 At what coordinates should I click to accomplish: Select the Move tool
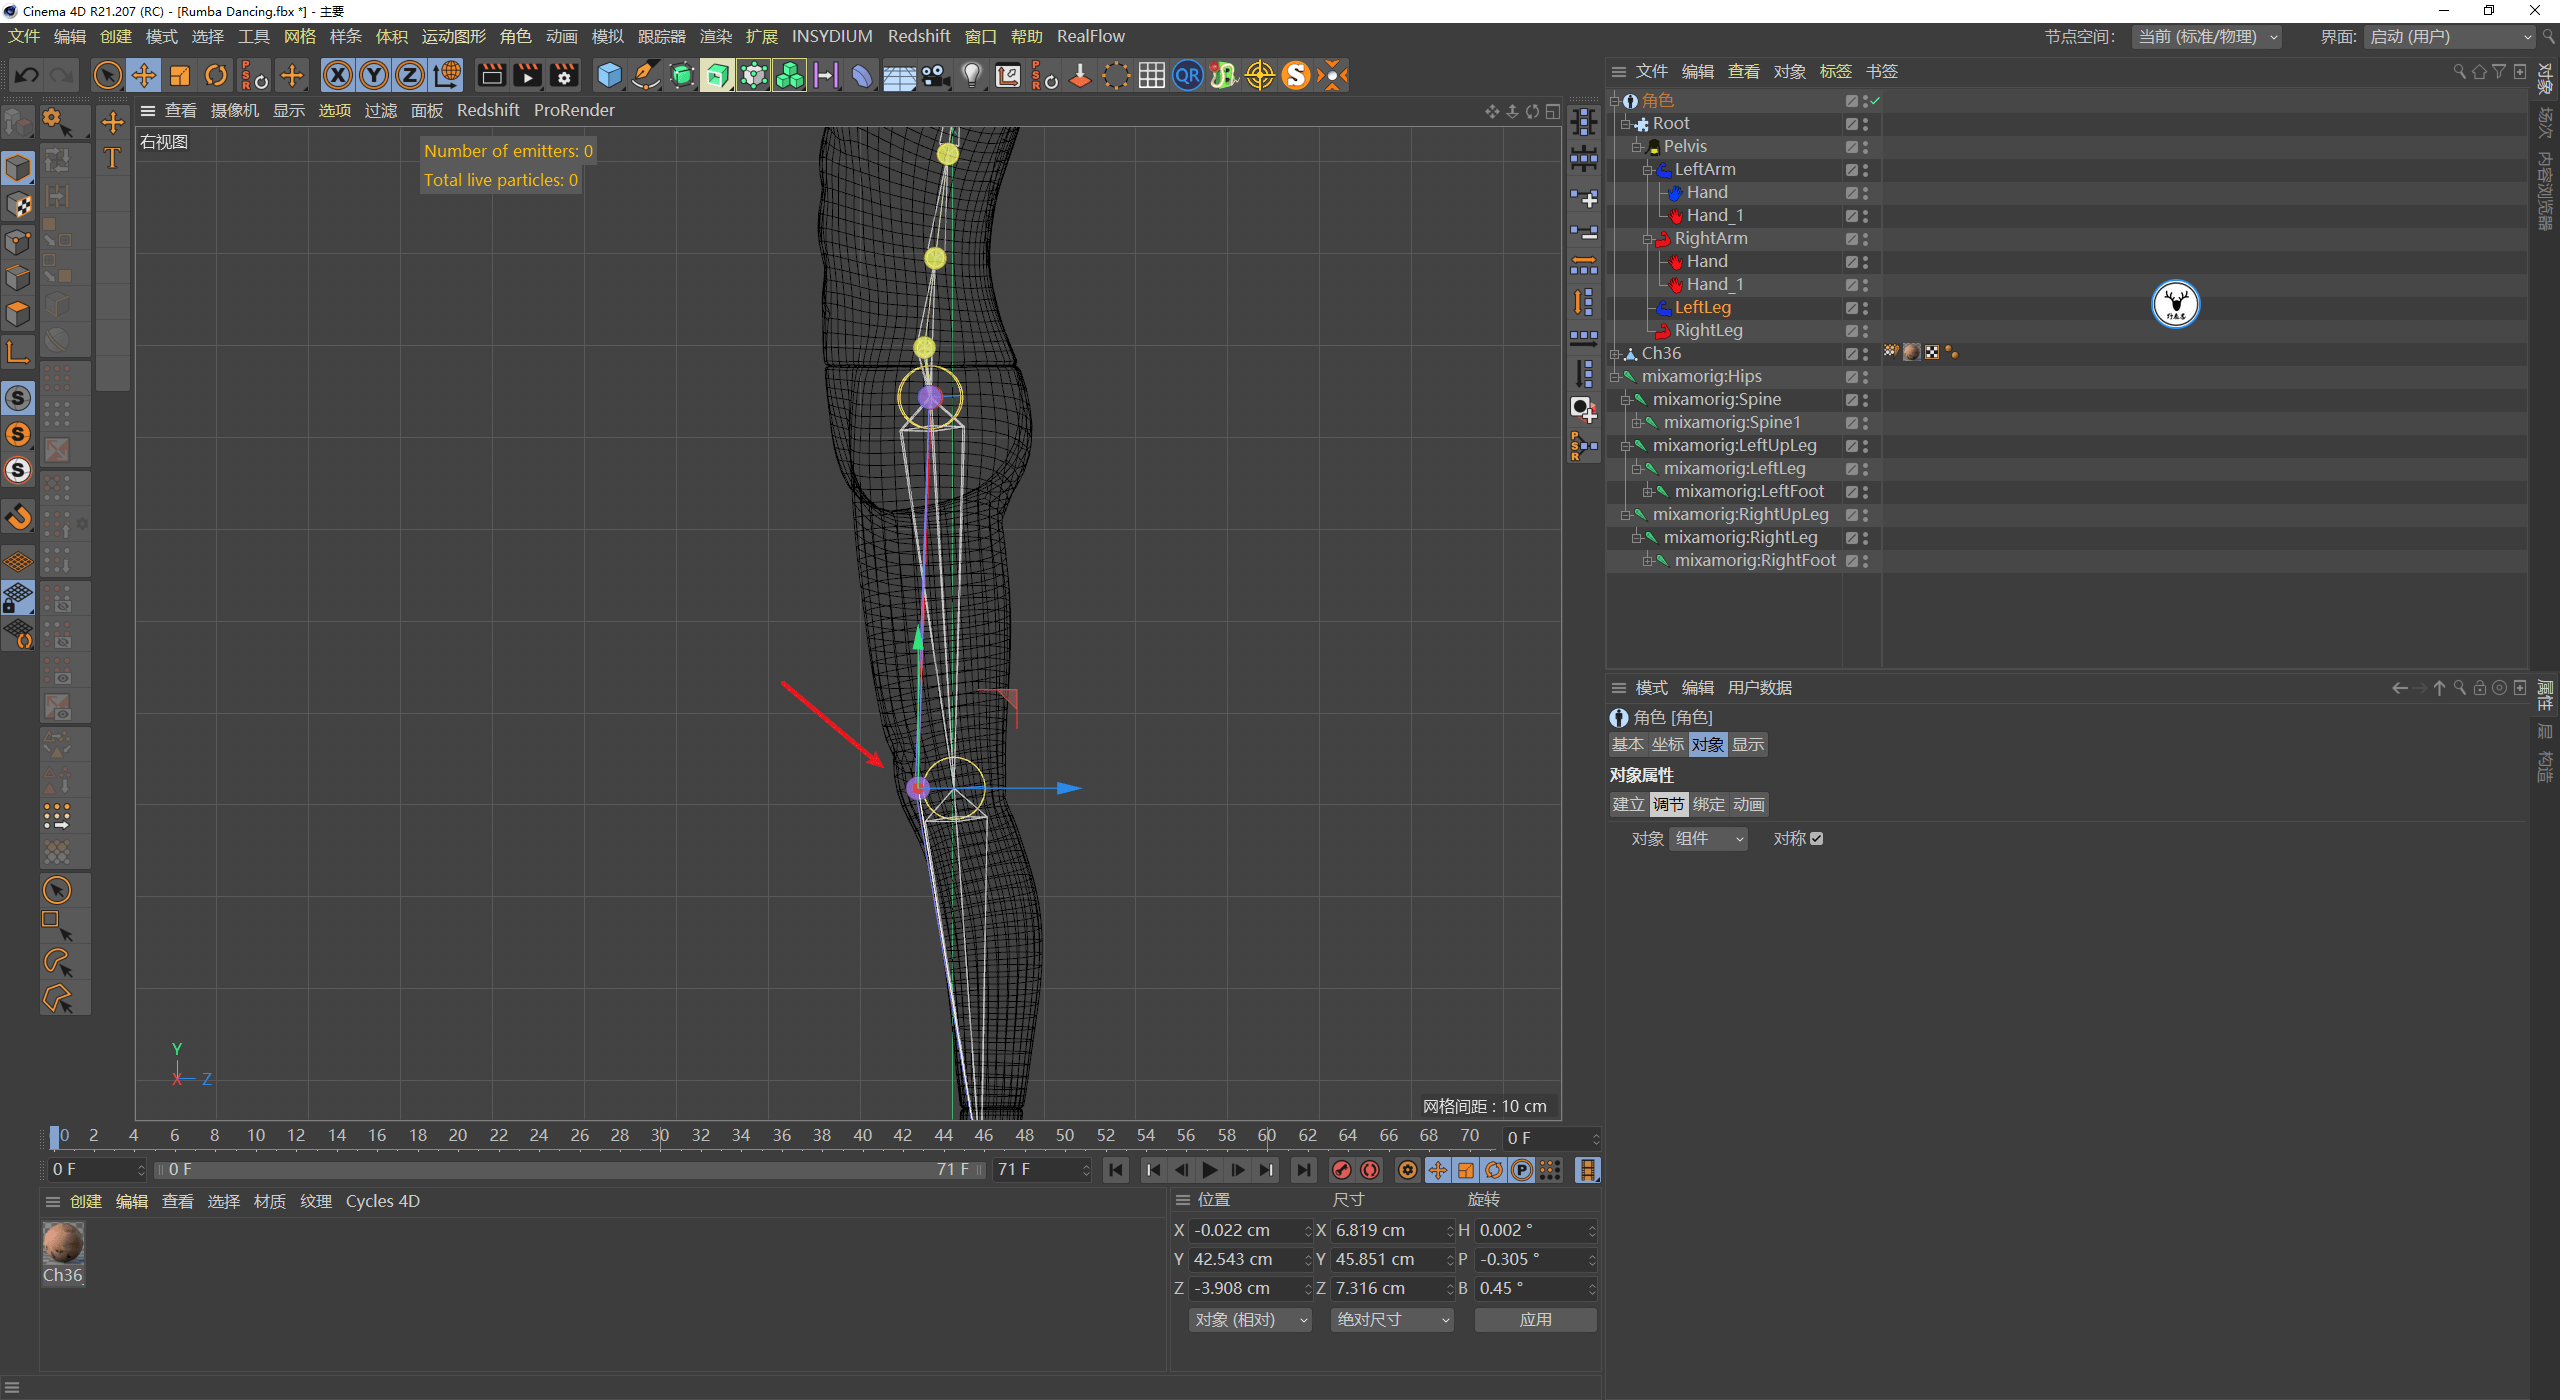143,74
